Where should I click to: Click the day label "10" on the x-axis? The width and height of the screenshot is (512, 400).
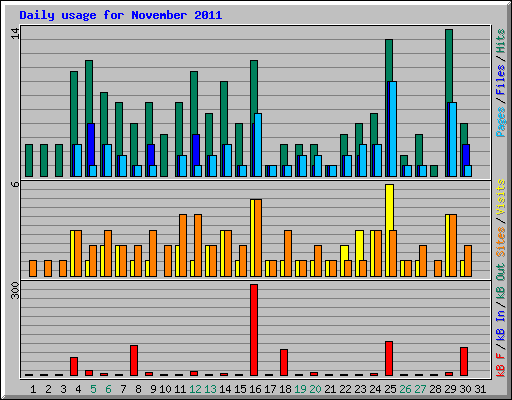(x=165, y=389)
